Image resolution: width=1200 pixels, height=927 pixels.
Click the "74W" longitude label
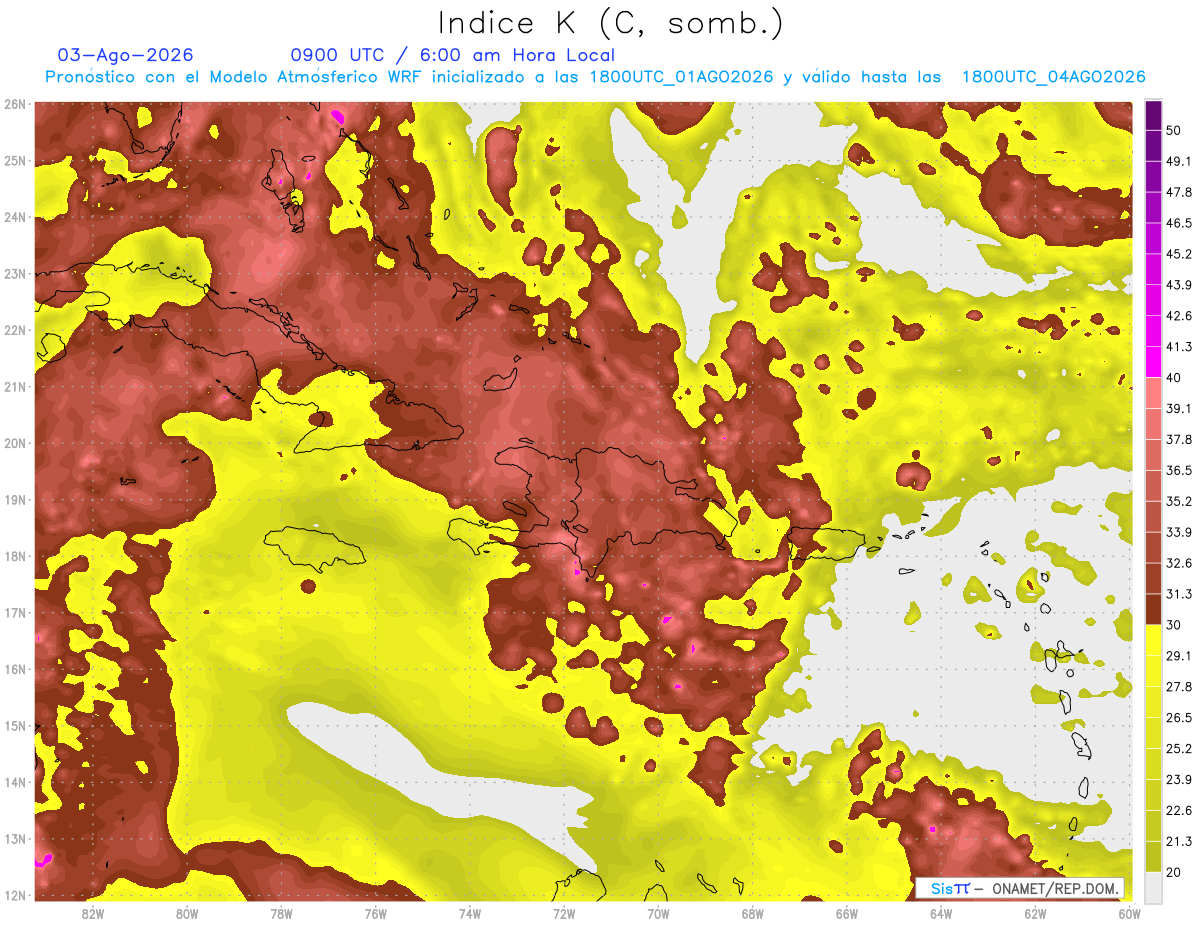[470, 913]
